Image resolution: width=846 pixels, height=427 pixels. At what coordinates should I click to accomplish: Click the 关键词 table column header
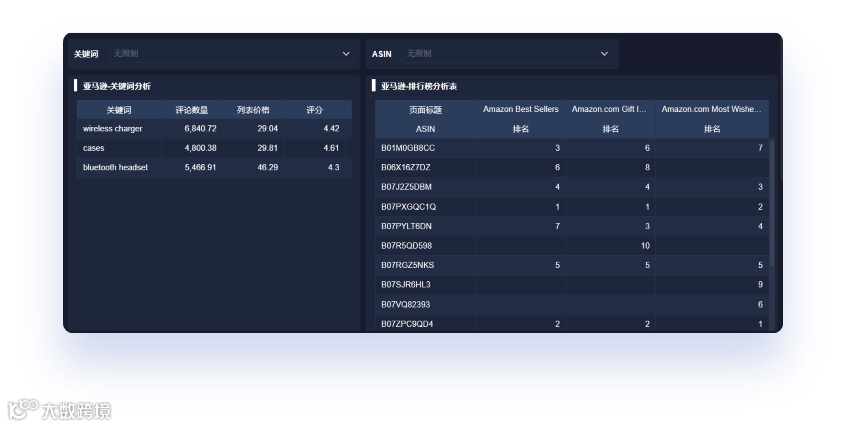click(119, 110)
